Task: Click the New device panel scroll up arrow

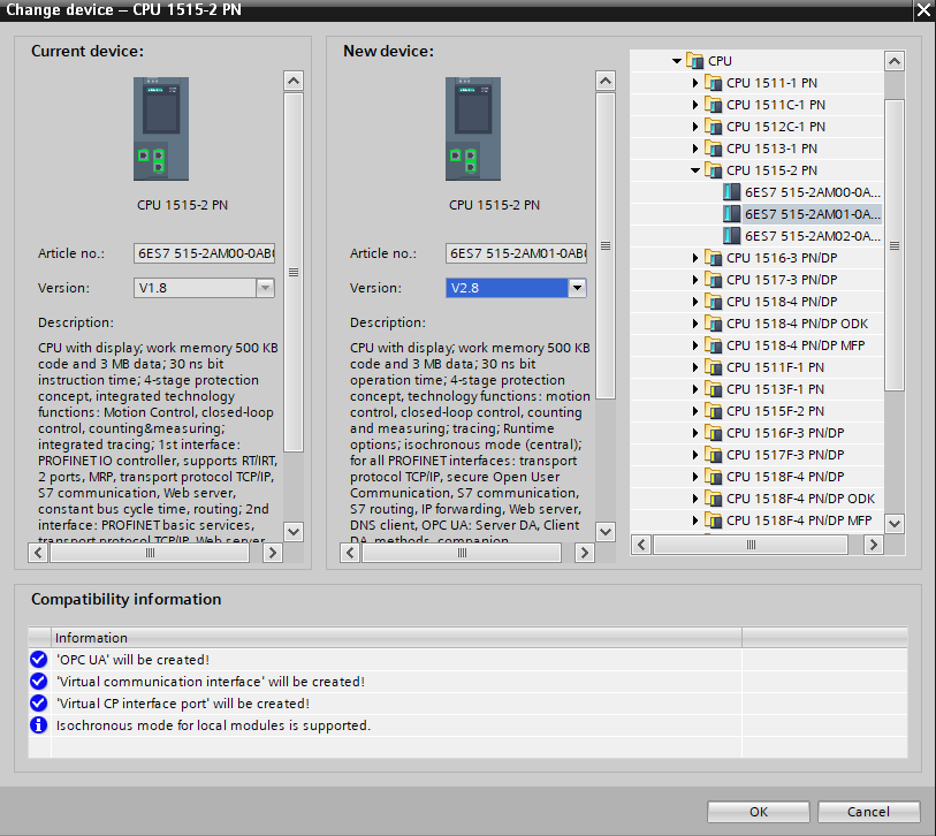Action: tap(605, 80)
